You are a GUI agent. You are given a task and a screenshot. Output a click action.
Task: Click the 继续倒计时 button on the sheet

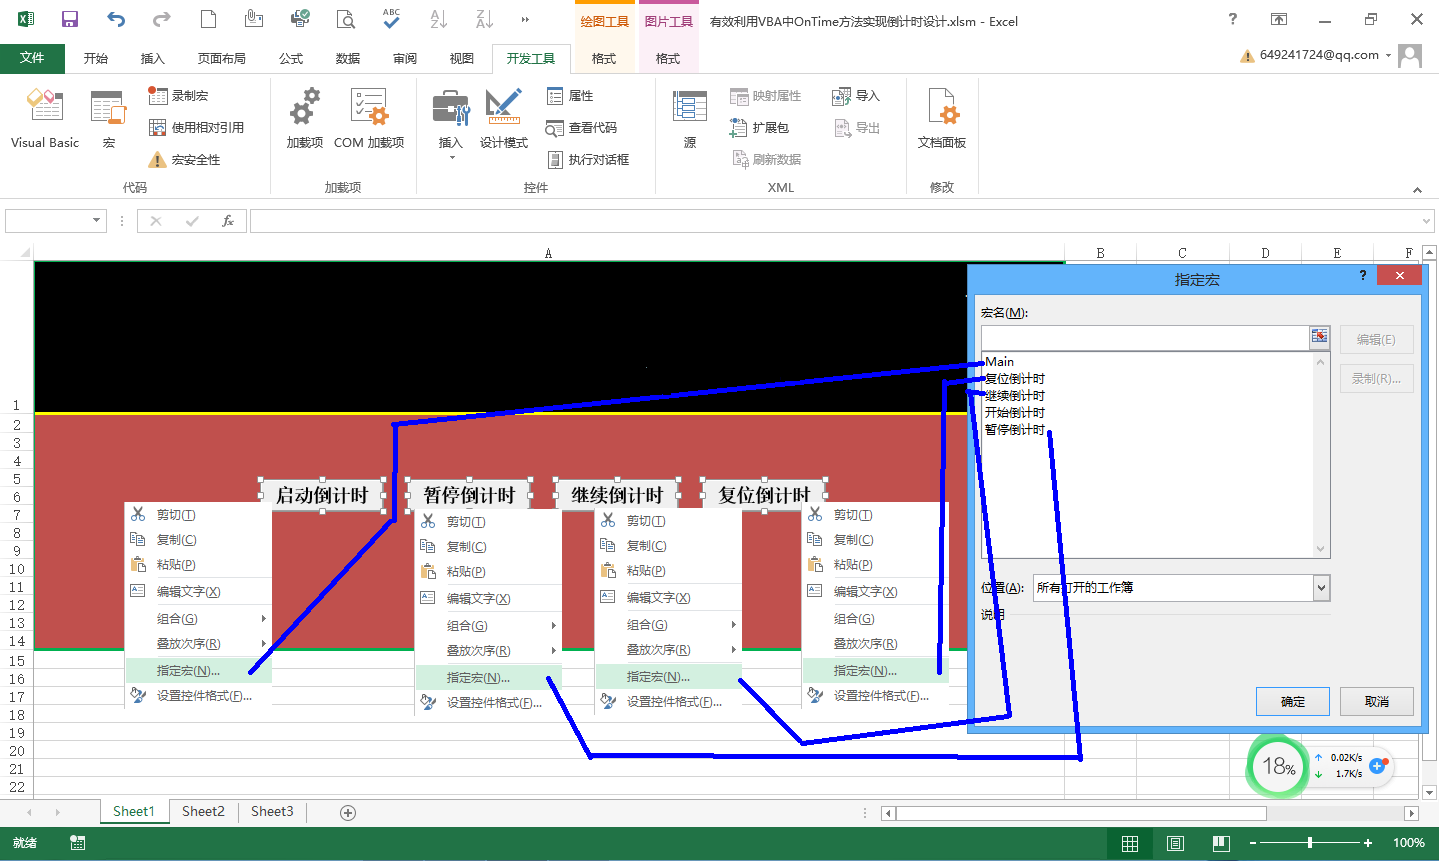click(x=617, y=495)
